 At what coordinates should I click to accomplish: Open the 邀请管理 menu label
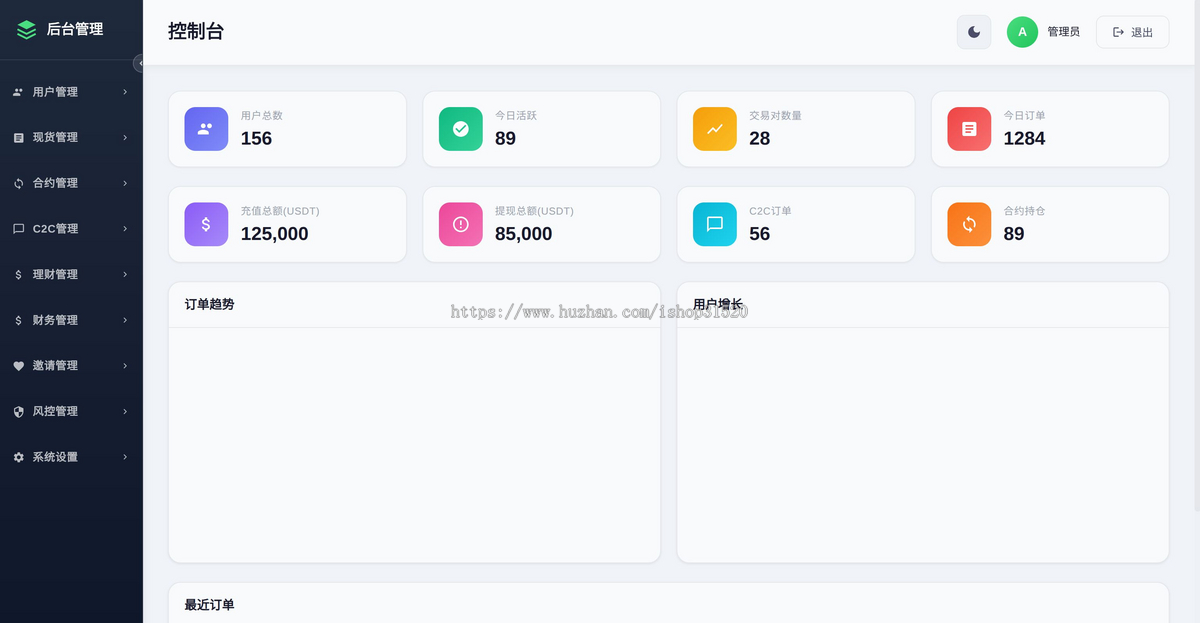(x=55, y=366)
